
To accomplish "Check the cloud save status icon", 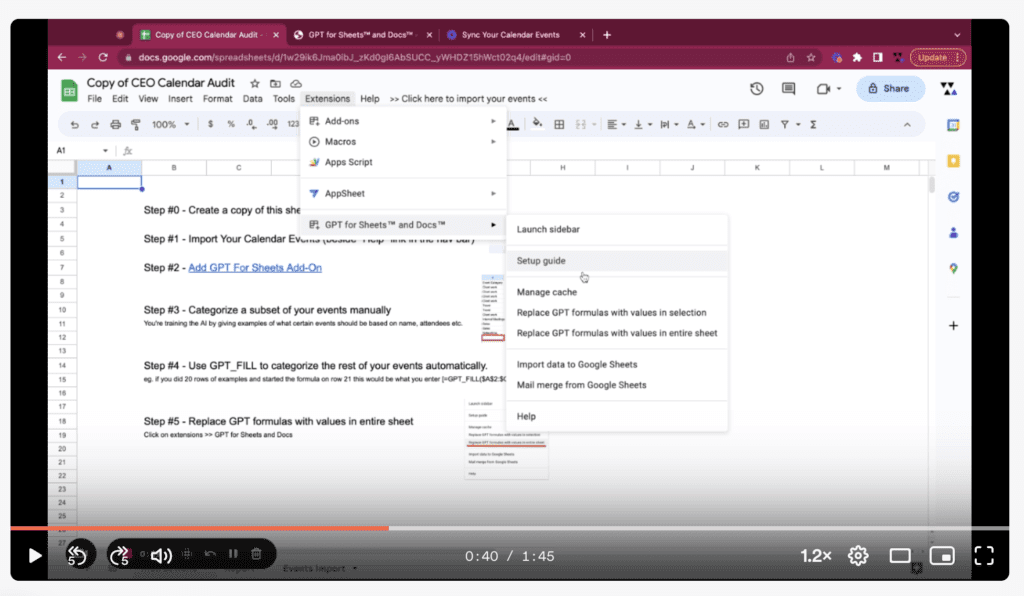I will 296,84.
